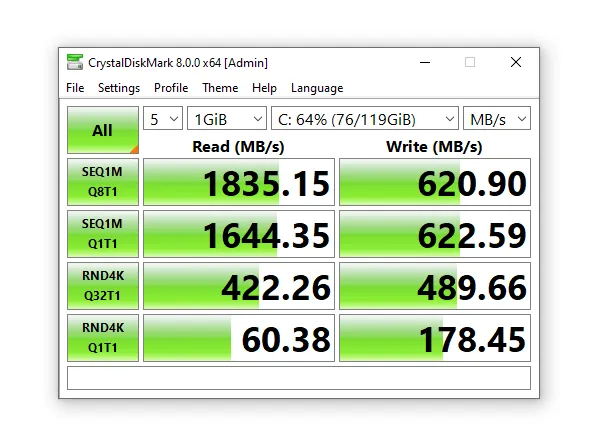Image resolution: width=591 pixels, height=445 pixels.
Task: Start the SEQ1M Q1T1 test
Action: 103,234
